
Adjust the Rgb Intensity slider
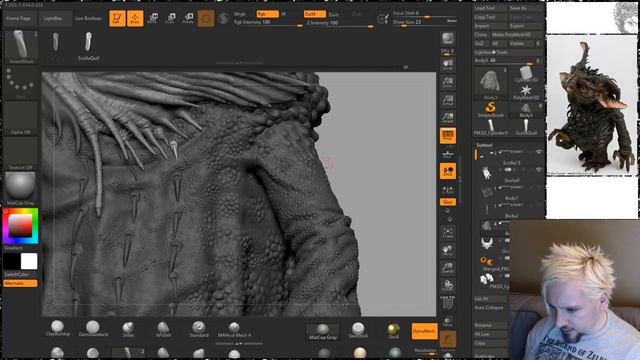(268, 23)
